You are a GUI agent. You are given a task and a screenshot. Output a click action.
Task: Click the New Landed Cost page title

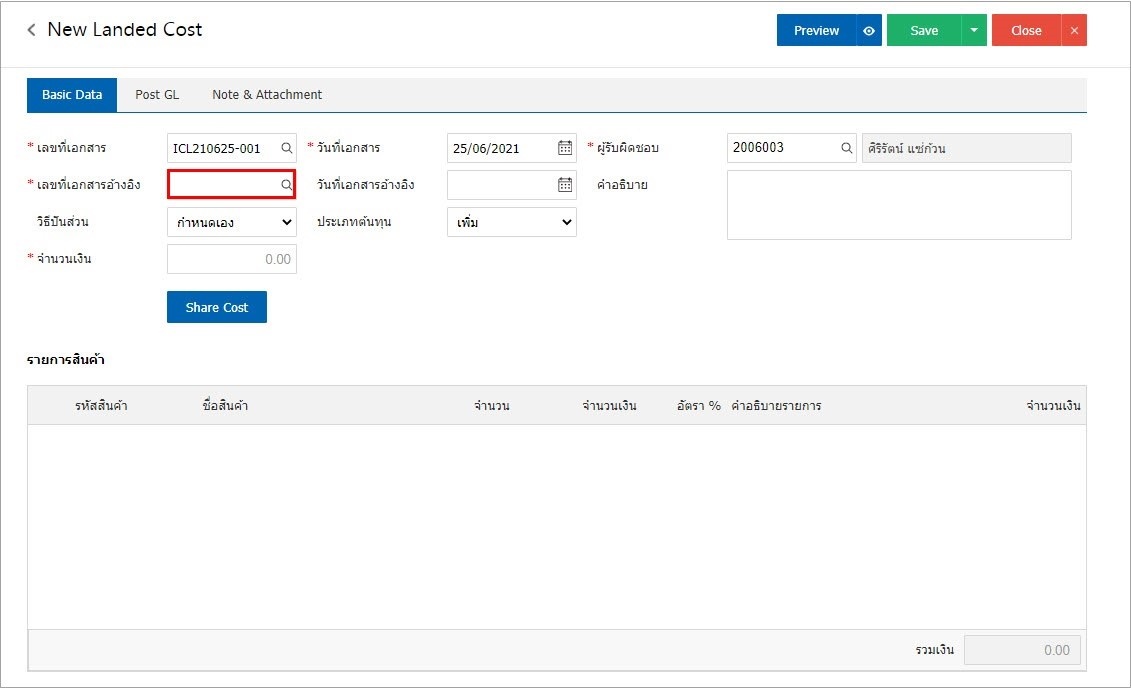[125, 30]
